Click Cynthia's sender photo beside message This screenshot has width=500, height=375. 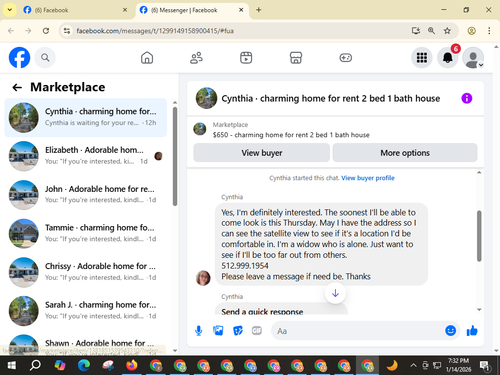(203, 278)
